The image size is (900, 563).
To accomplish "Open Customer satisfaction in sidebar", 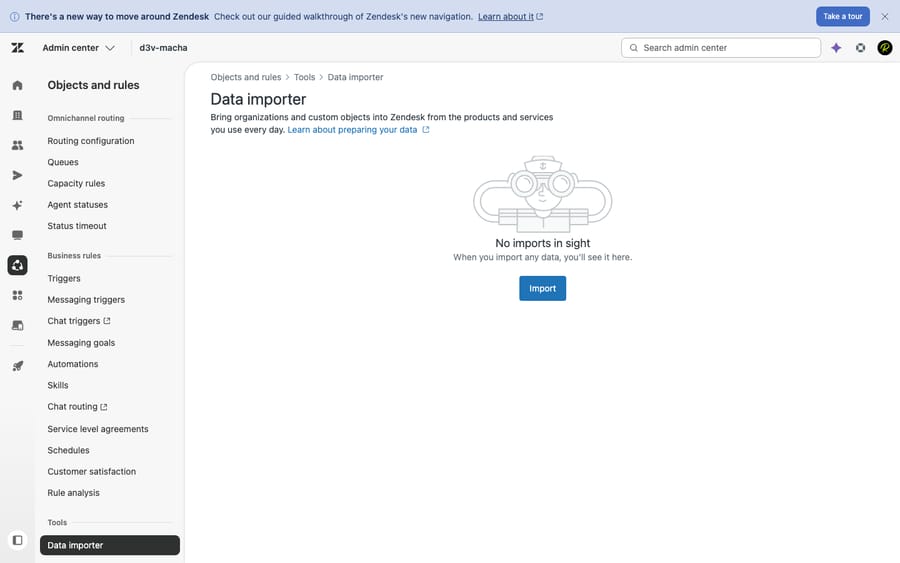I will 92,471.
